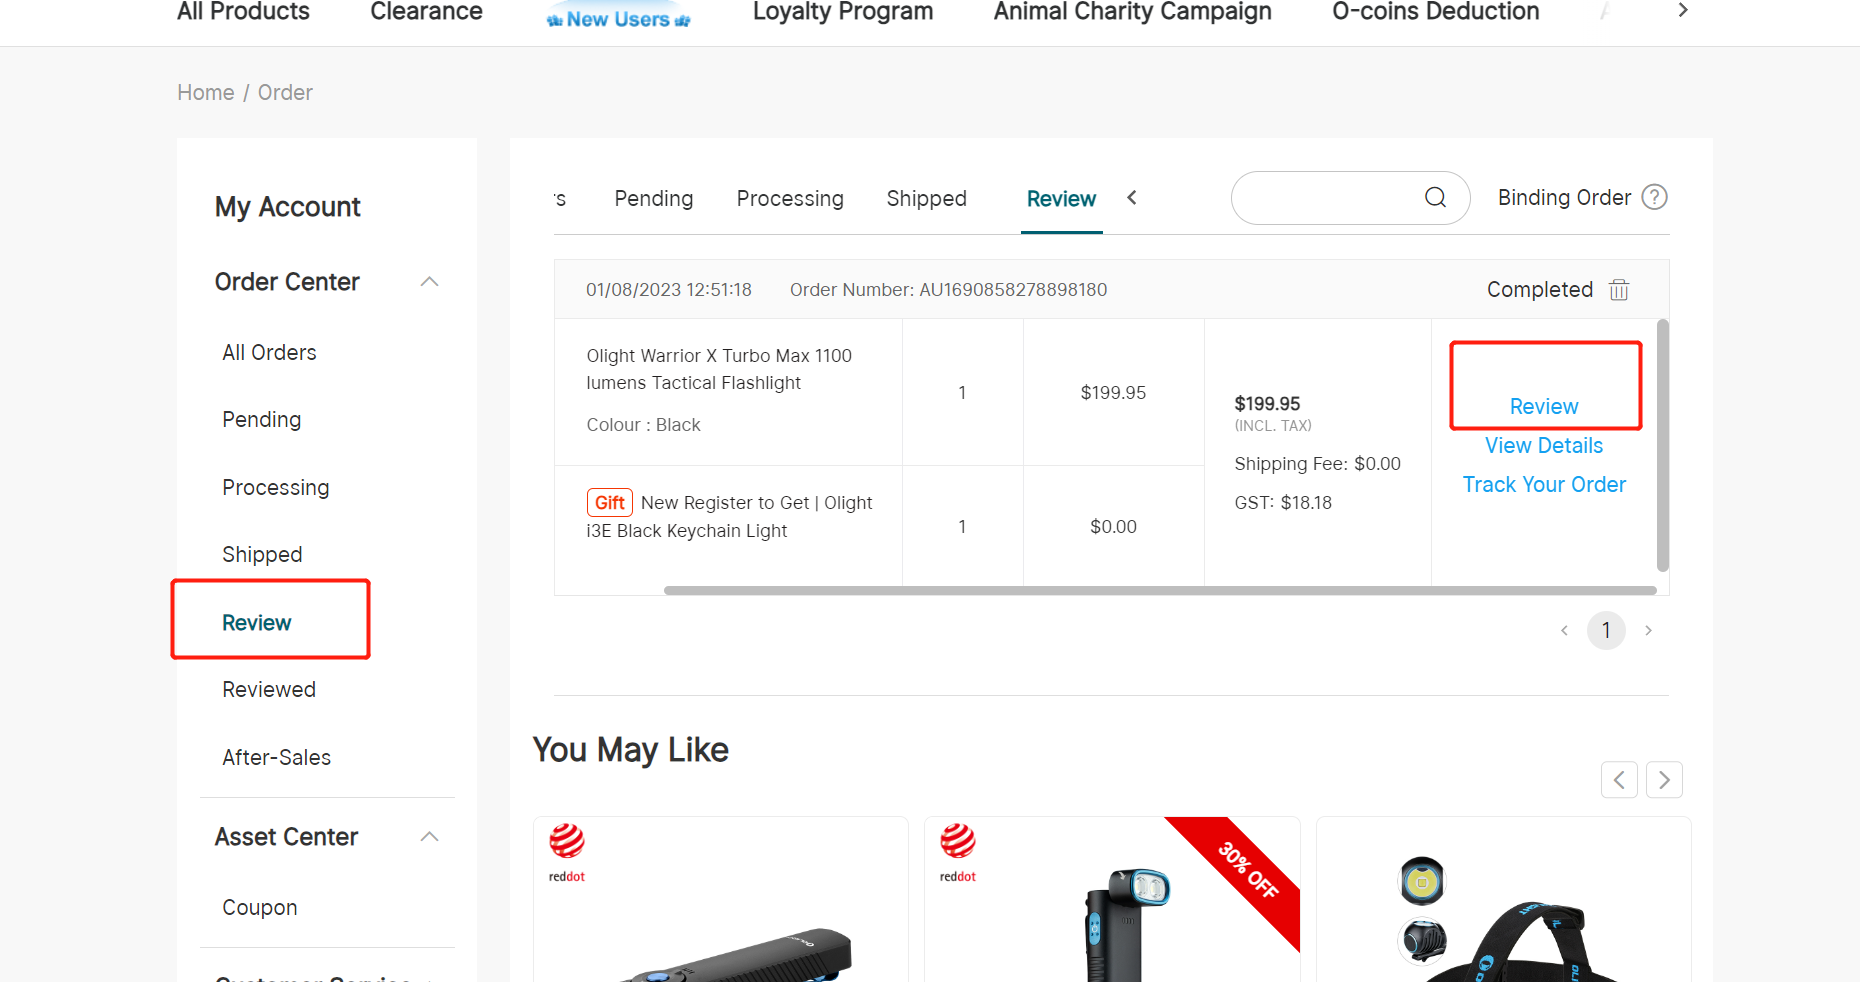
Task: Collapse the Order Center section
Action: (430, 282)
